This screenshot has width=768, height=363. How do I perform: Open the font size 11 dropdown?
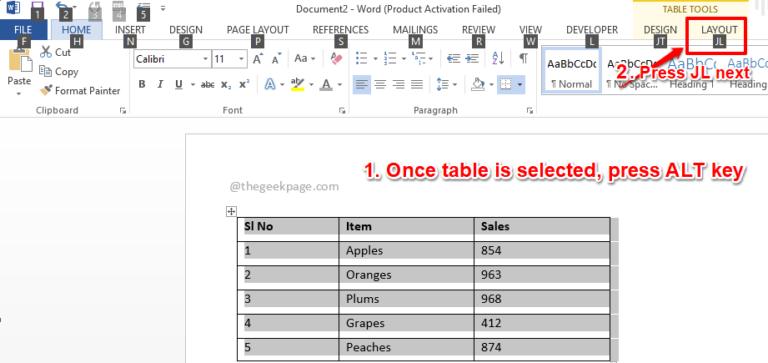click(x=241, y=59)
